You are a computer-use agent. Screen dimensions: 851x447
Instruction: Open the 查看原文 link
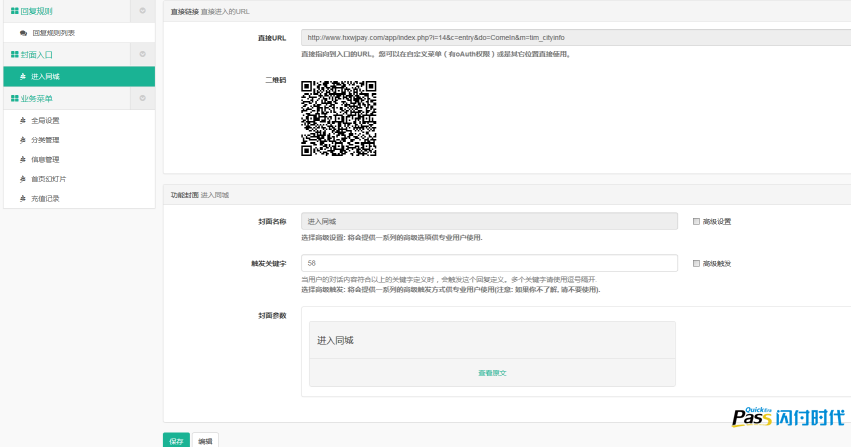pos(492,373)
